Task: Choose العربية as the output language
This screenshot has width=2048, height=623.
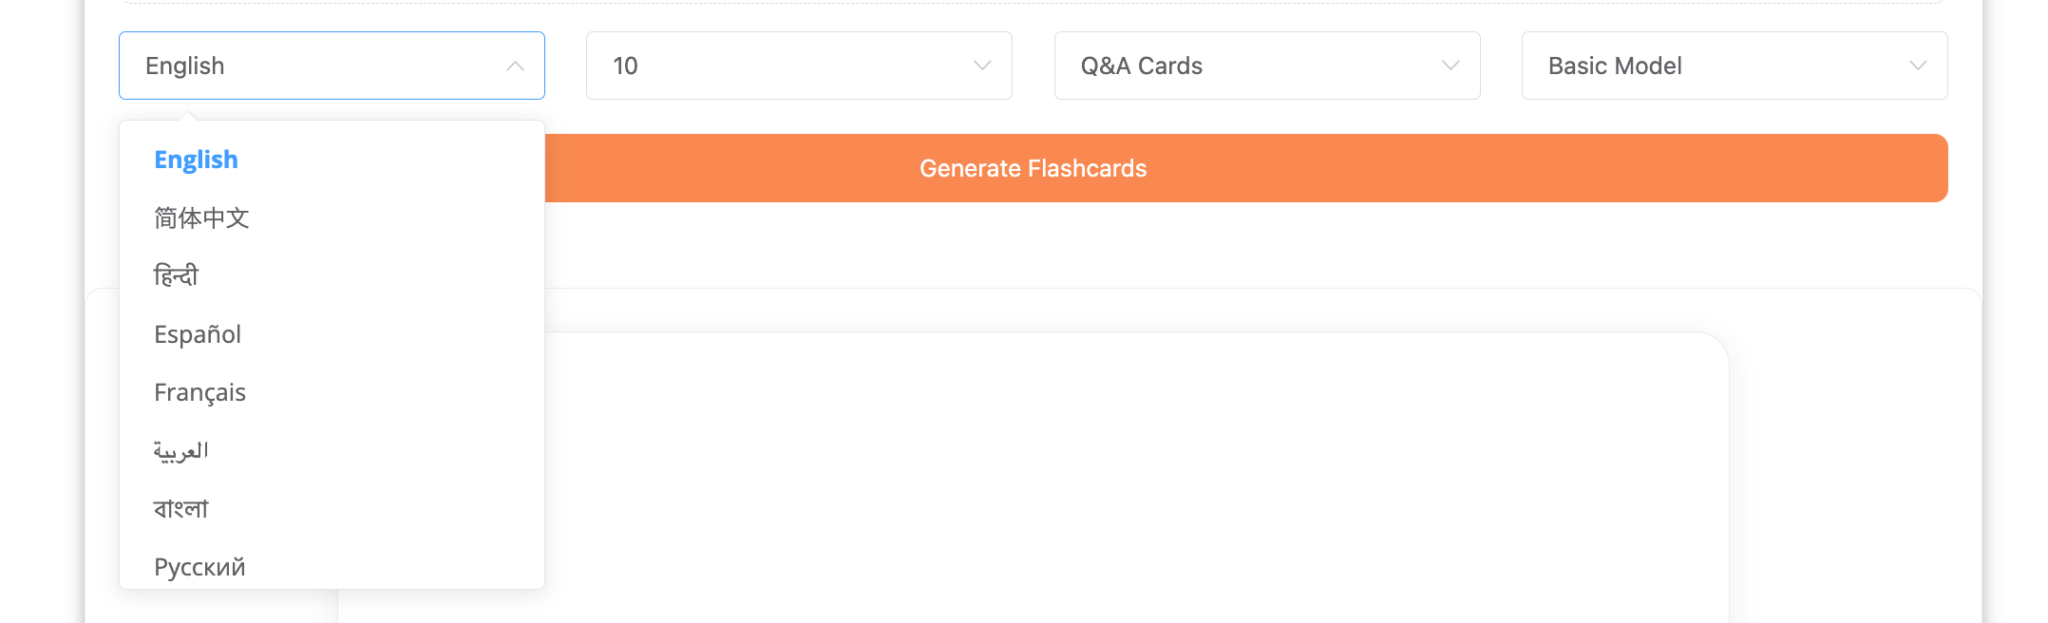Action: click(x=181, y=450)
